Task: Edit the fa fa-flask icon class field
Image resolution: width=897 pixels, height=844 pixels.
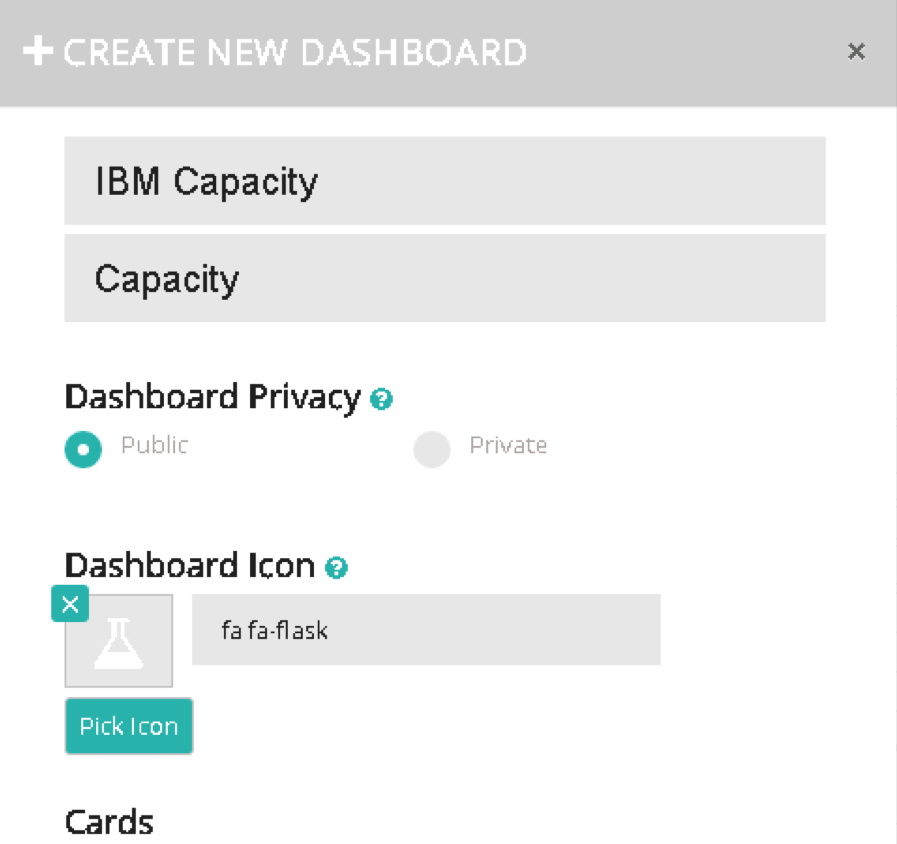Action: (x=426, y=630)
